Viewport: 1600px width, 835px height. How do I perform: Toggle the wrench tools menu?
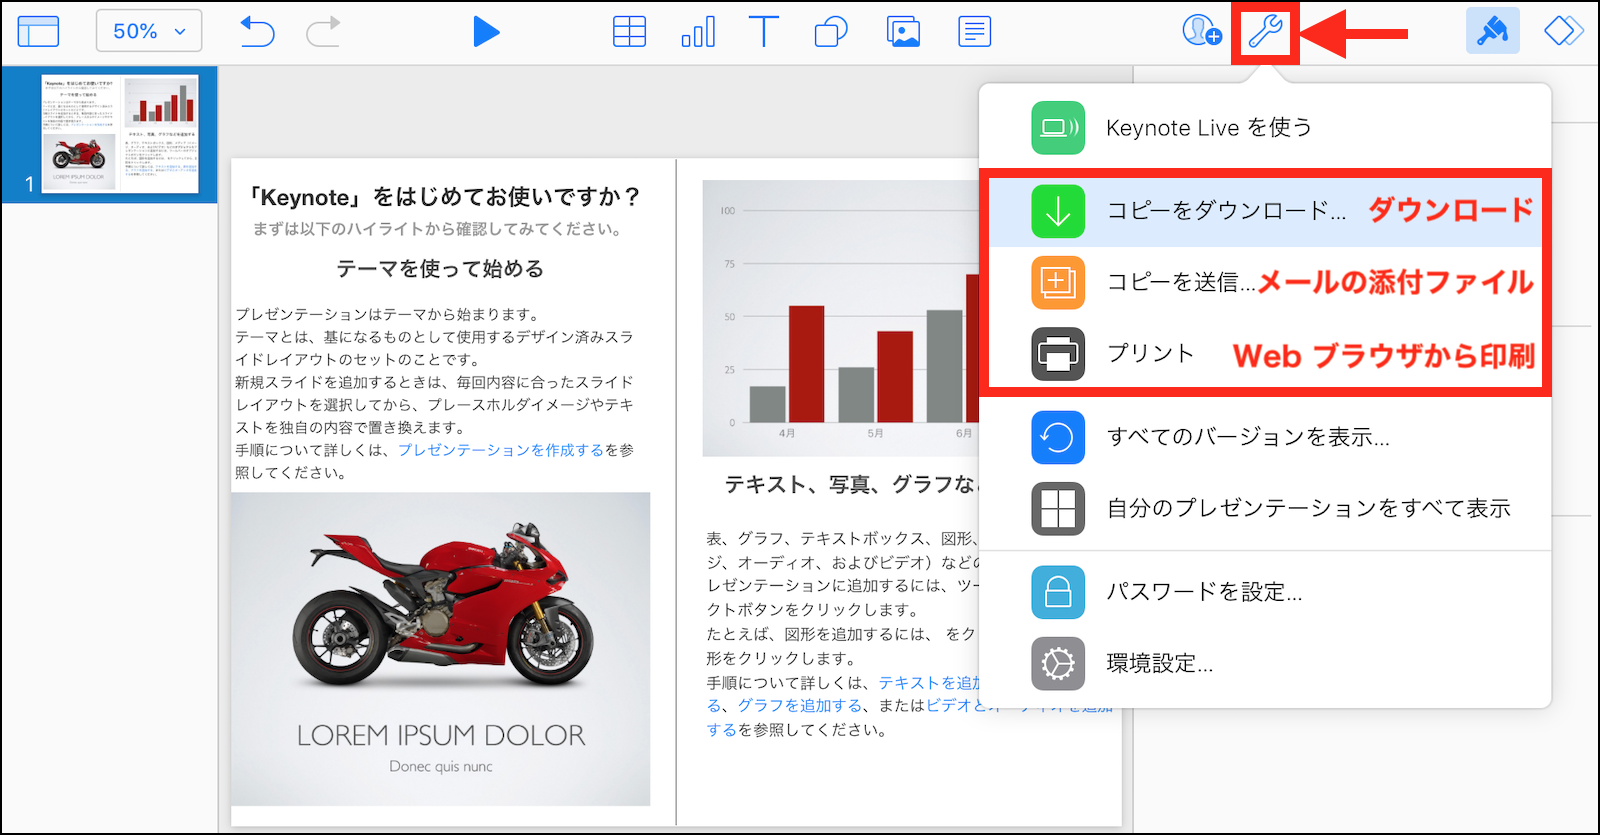(x=1265, y=32)
